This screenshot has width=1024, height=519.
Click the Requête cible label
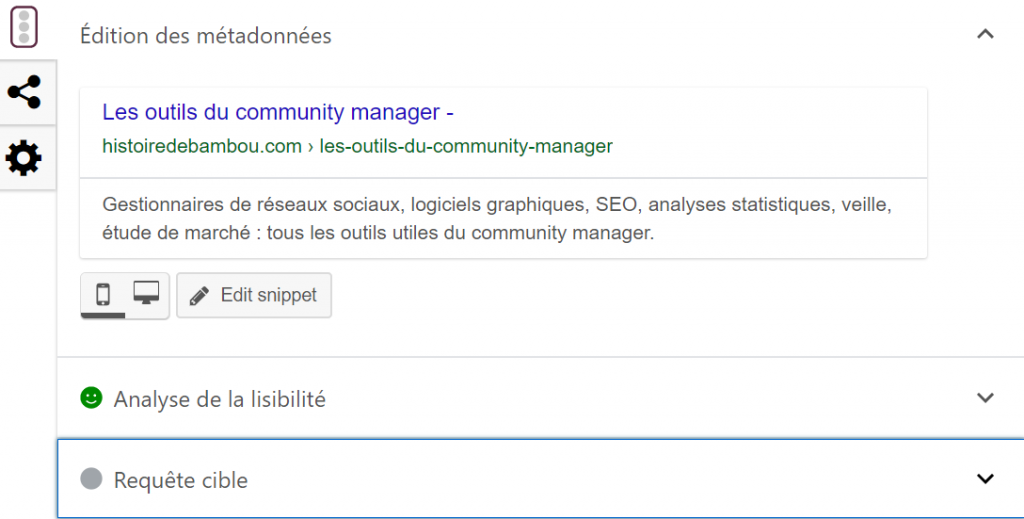pyautogui.click(x=181, y=480)
